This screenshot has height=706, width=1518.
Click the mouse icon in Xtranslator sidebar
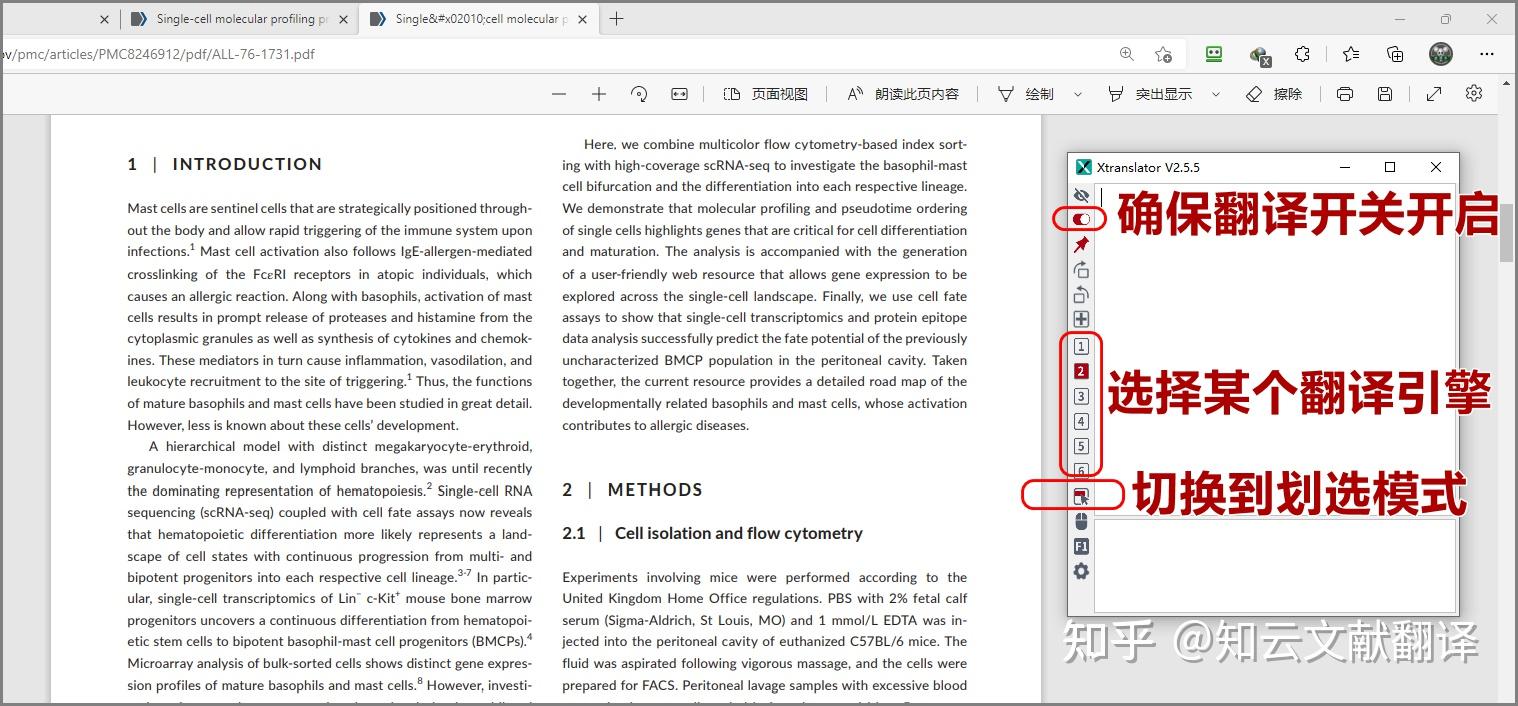pyautogui.click(x=1081, y=520)
